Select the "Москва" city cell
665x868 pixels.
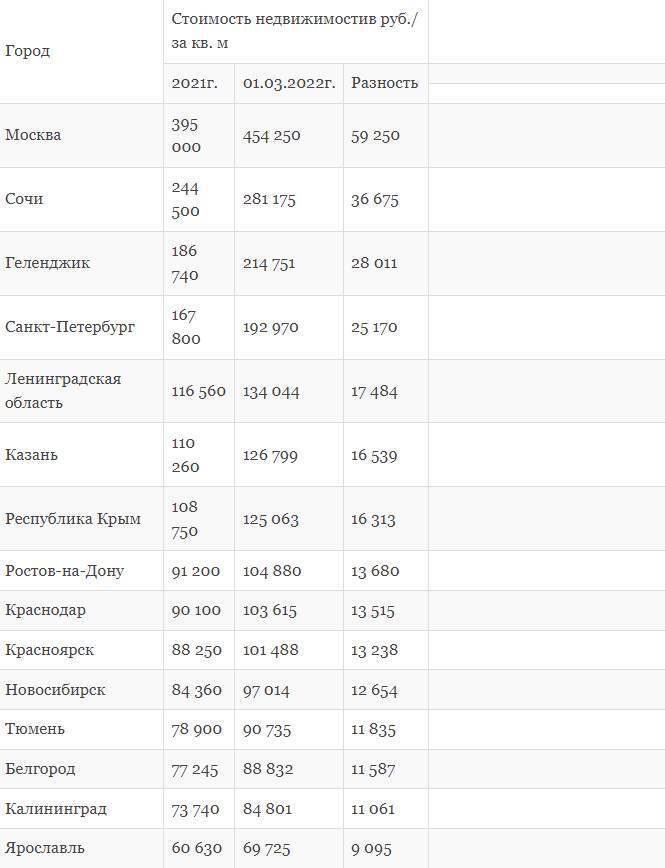tap(33, 135)
